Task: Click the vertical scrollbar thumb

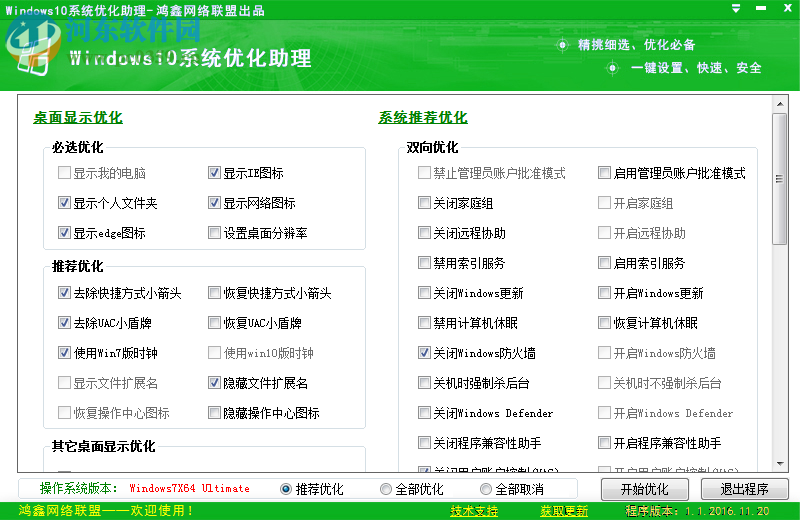Action: pyautogui.click(x=780, y=179)
